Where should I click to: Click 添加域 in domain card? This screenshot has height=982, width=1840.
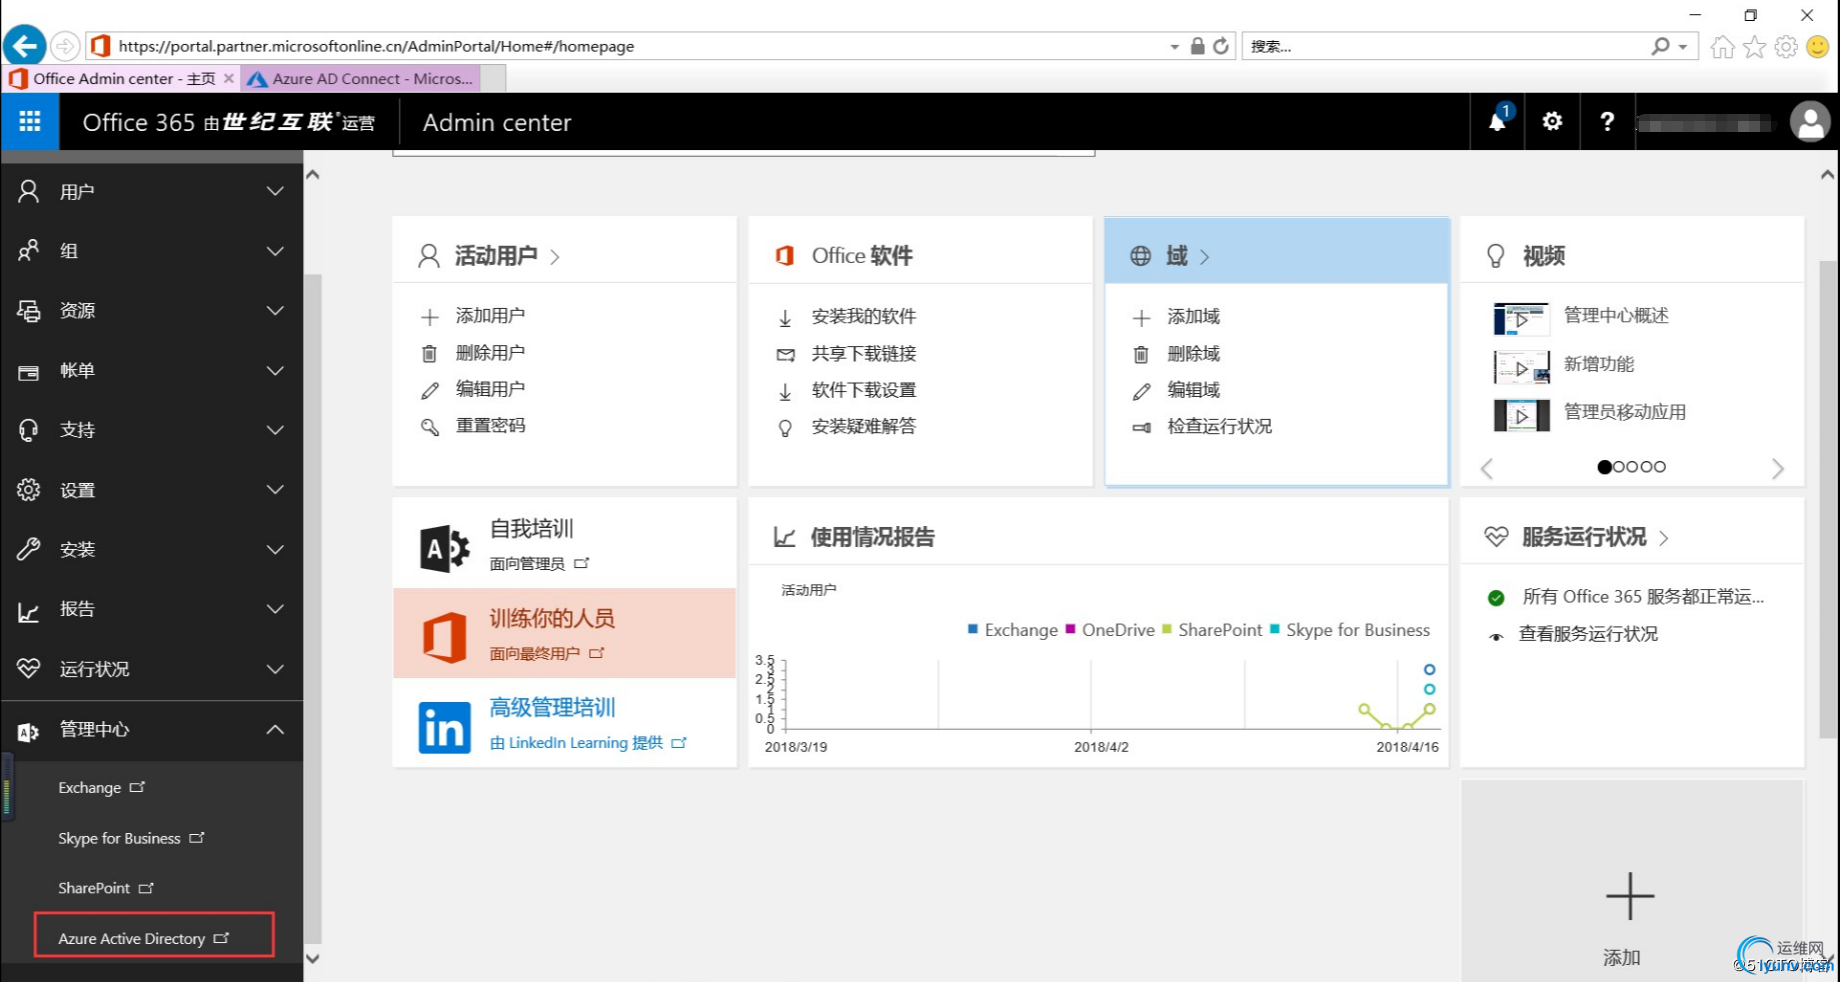(x=1193, y=317)
